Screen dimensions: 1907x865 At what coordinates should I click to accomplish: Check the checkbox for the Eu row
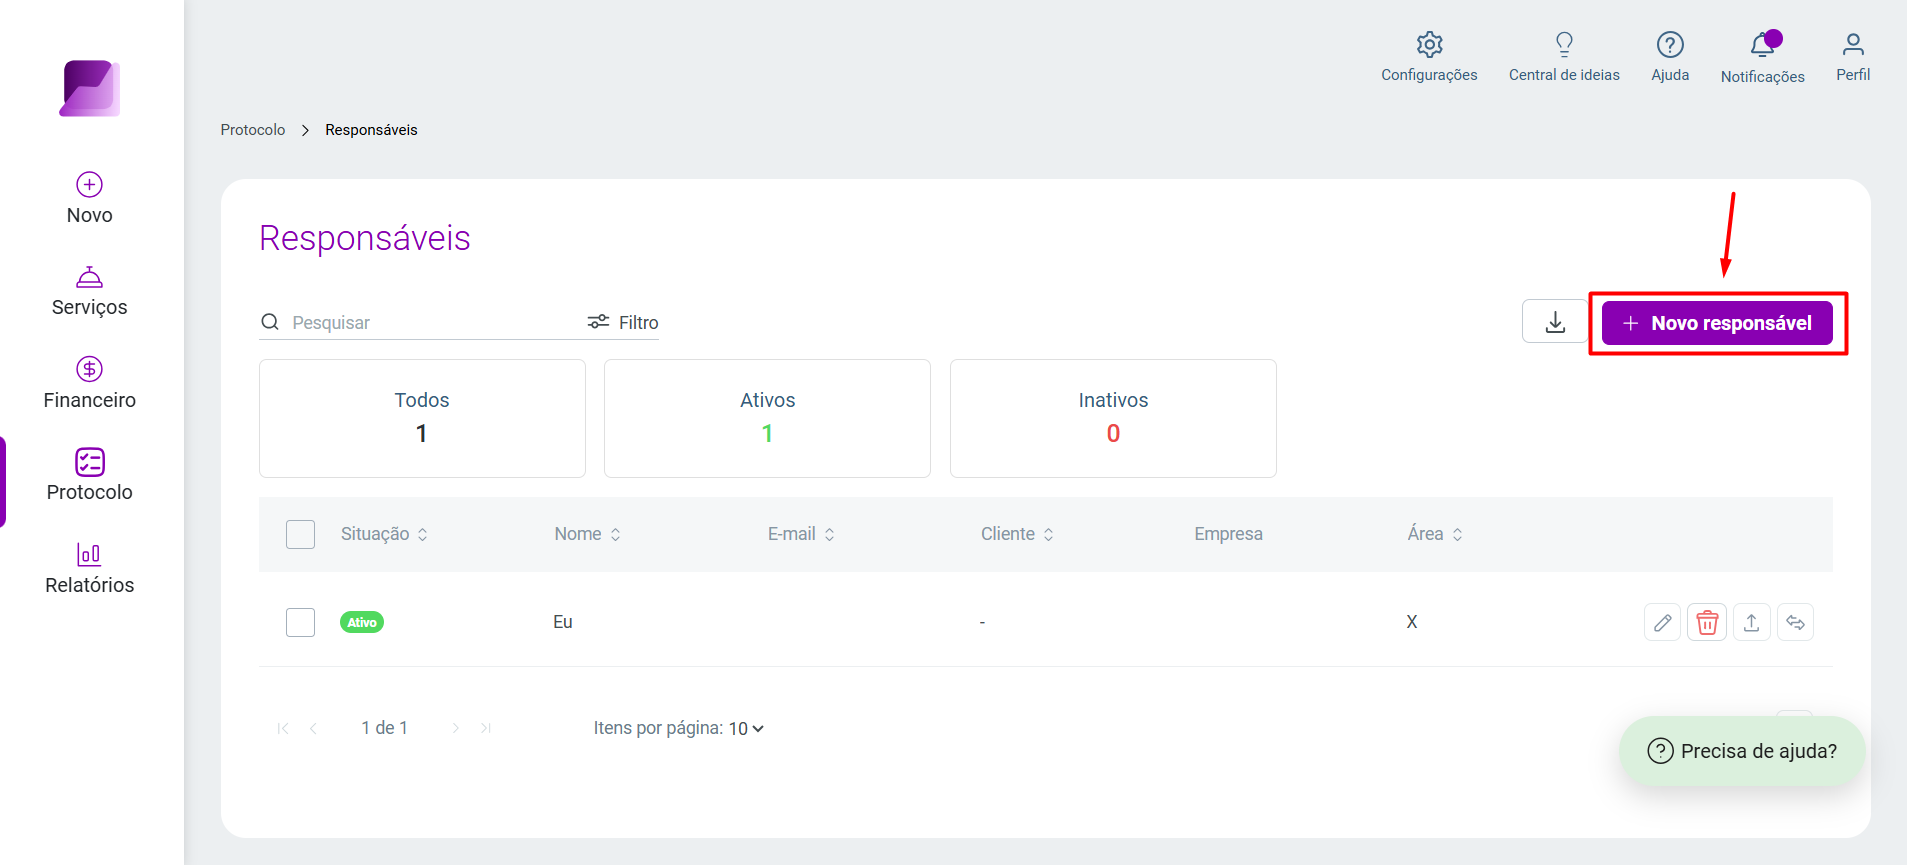pyautogui.click(x=300, y=622)
